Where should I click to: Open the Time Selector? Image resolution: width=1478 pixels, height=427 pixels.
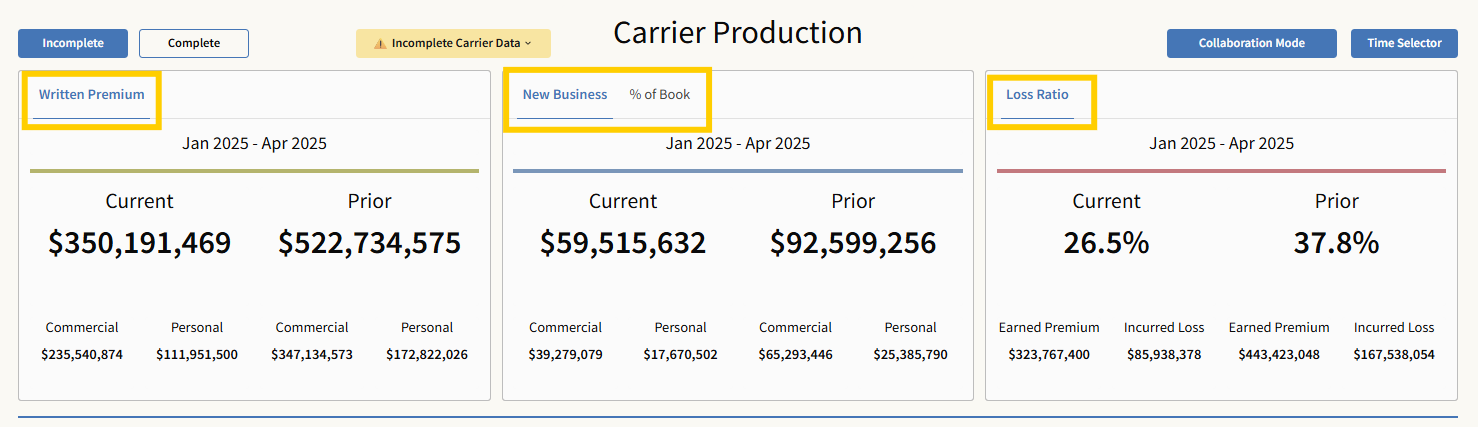point(1404,44)
